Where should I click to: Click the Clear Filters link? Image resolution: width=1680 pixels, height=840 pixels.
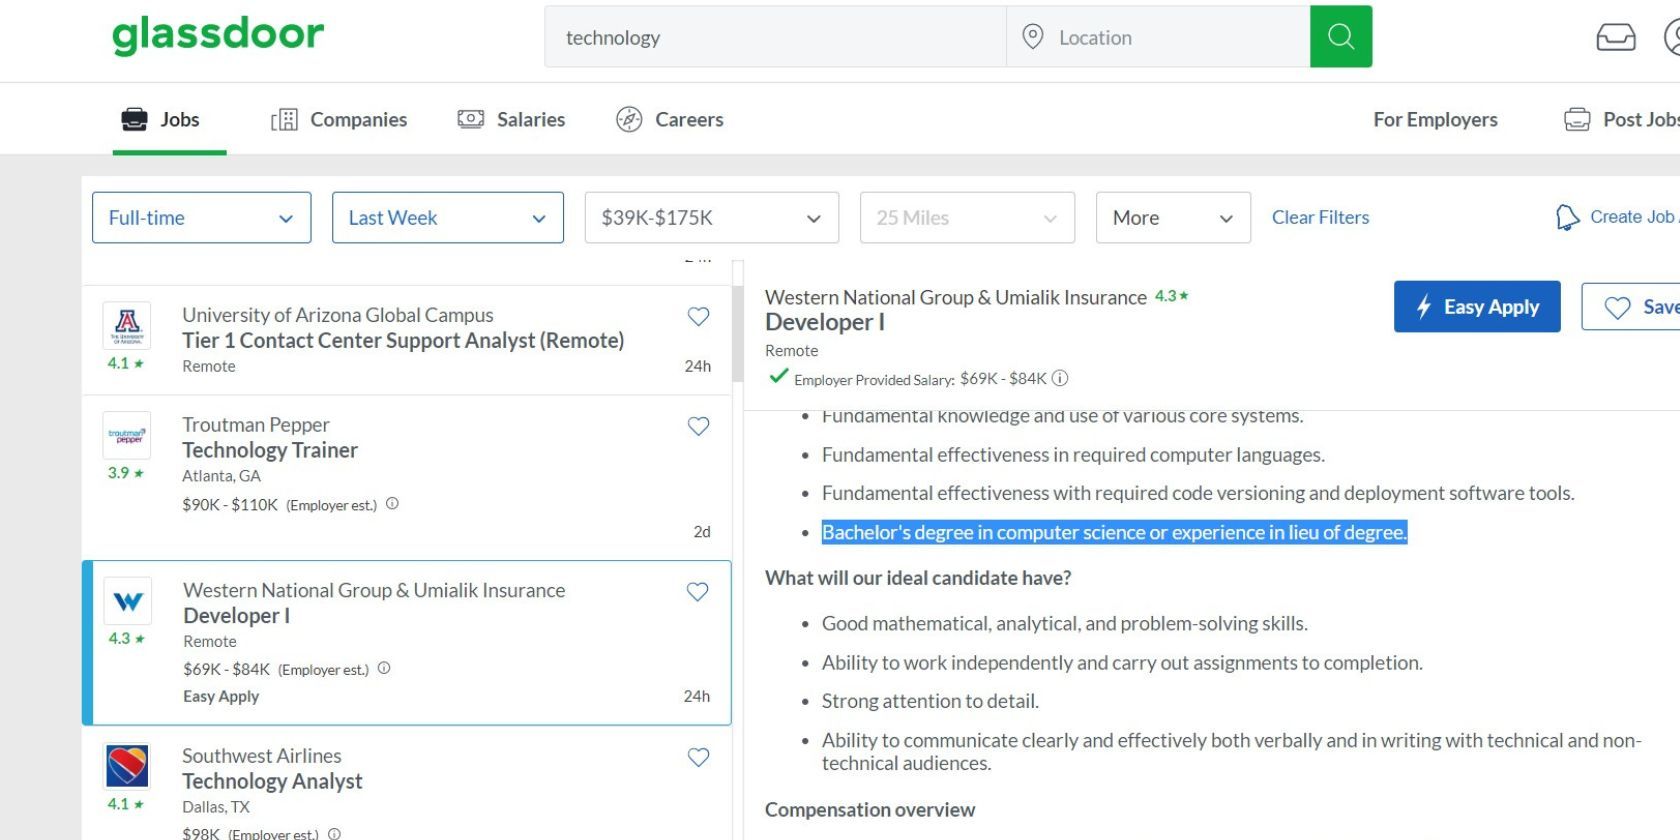(1320, 217)
